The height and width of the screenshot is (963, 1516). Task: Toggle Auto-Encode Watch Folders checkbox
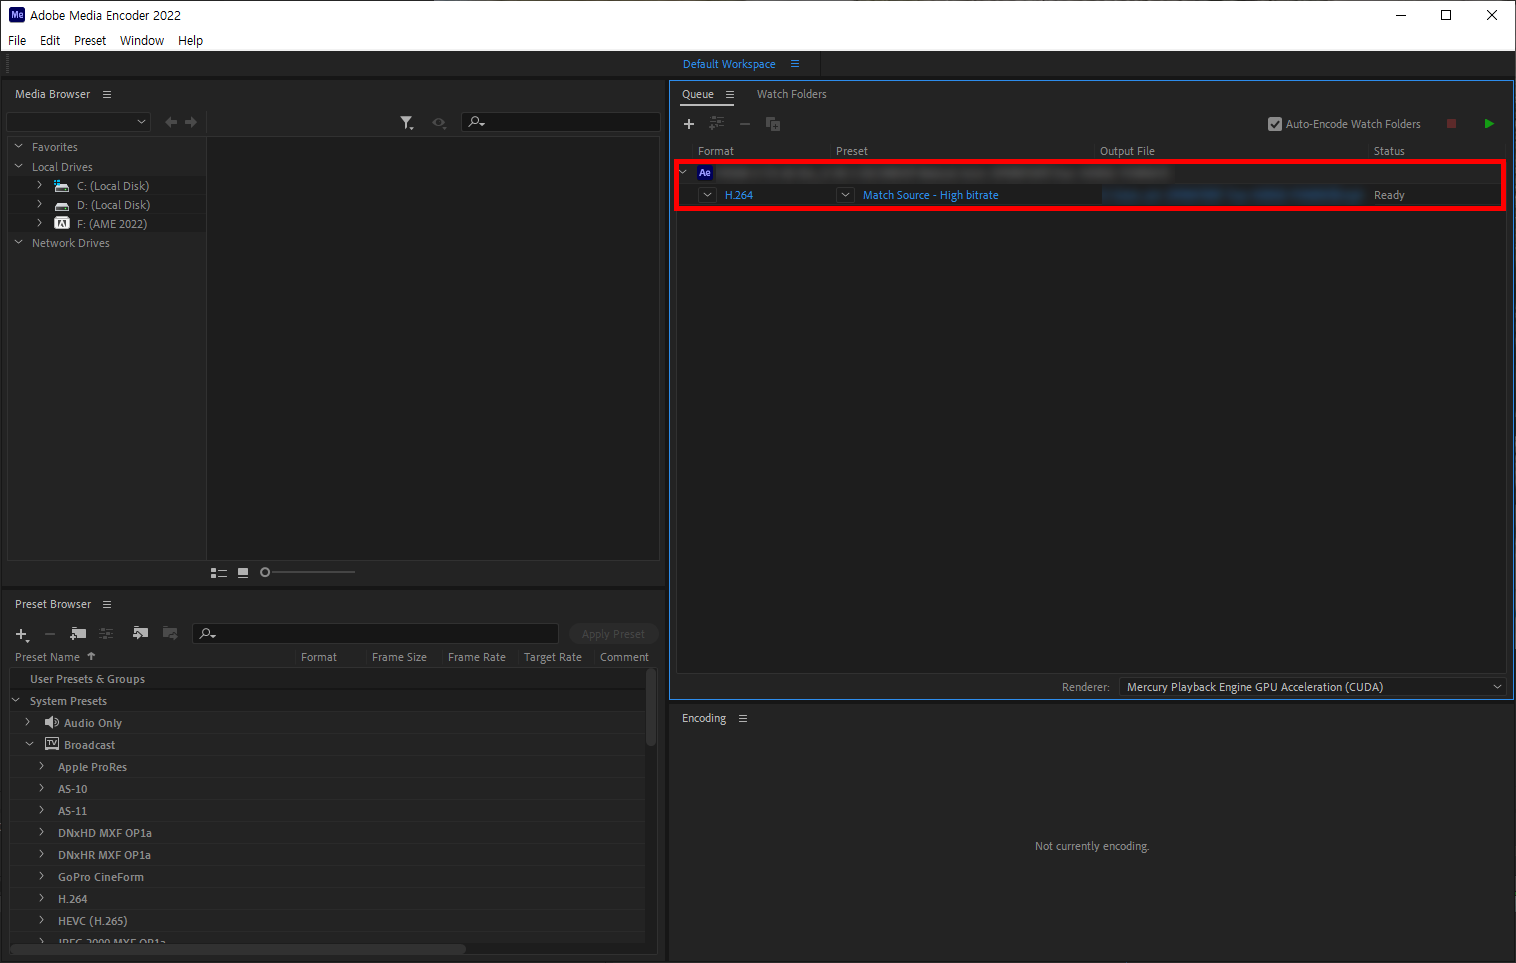click(1275, 124)
